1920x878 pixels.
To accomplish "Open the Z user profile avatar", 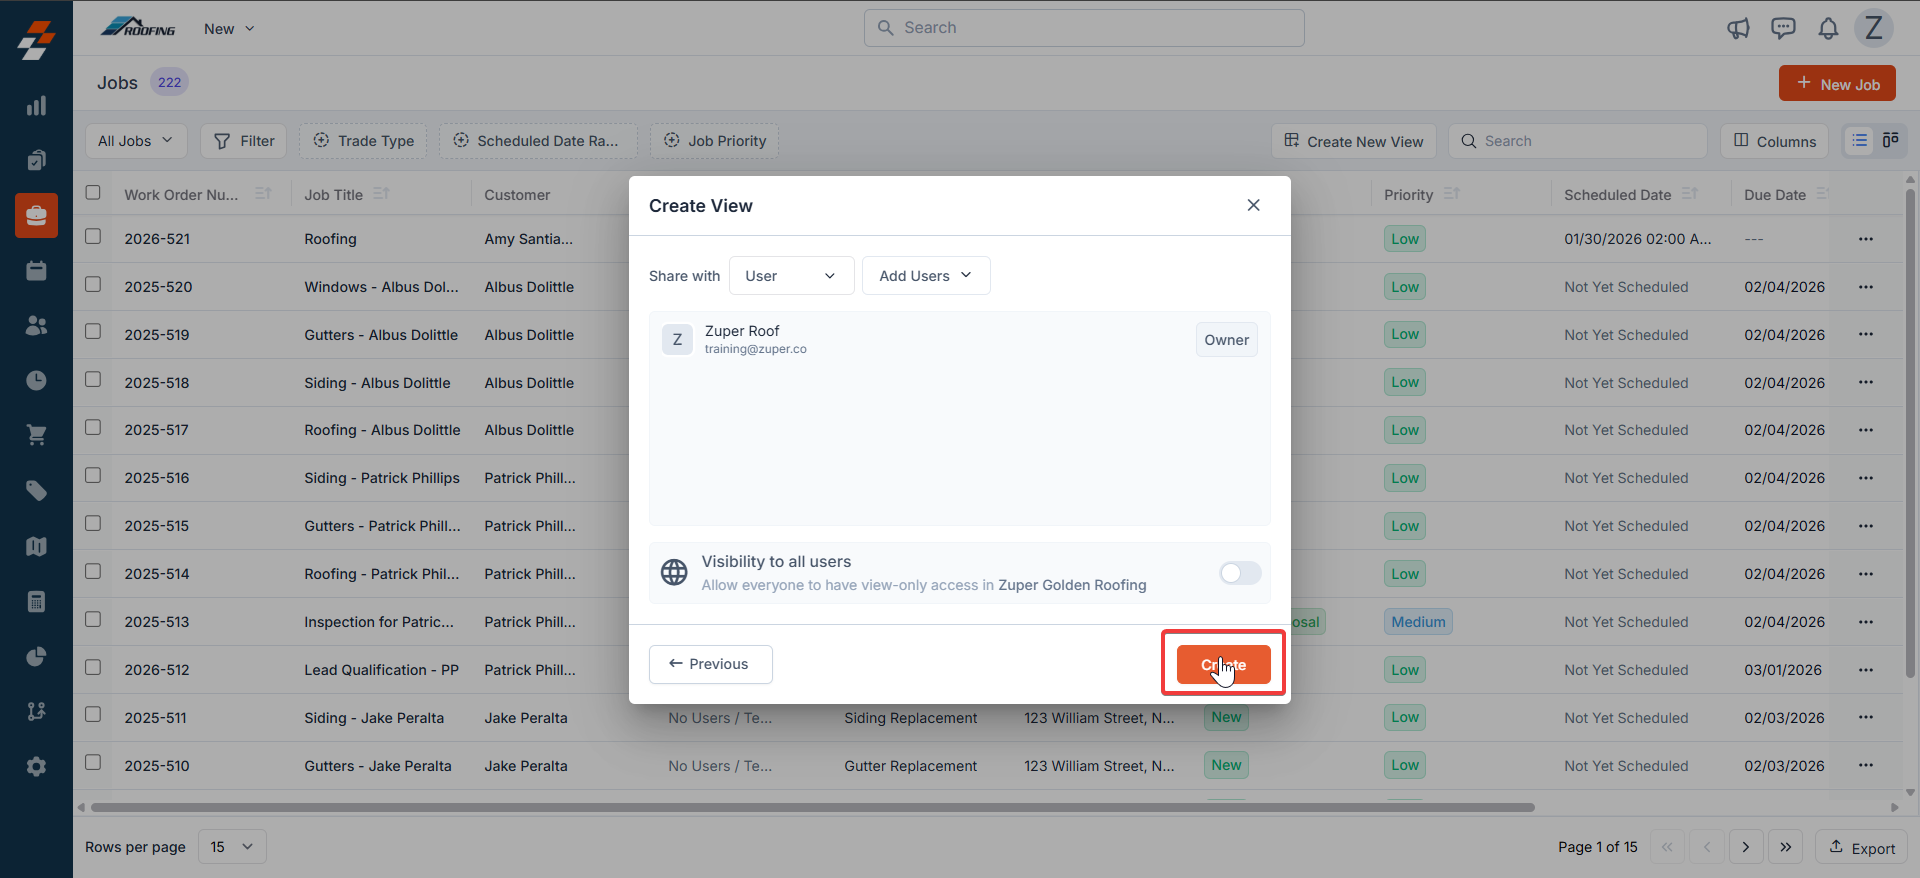I will coord(1874,28).
